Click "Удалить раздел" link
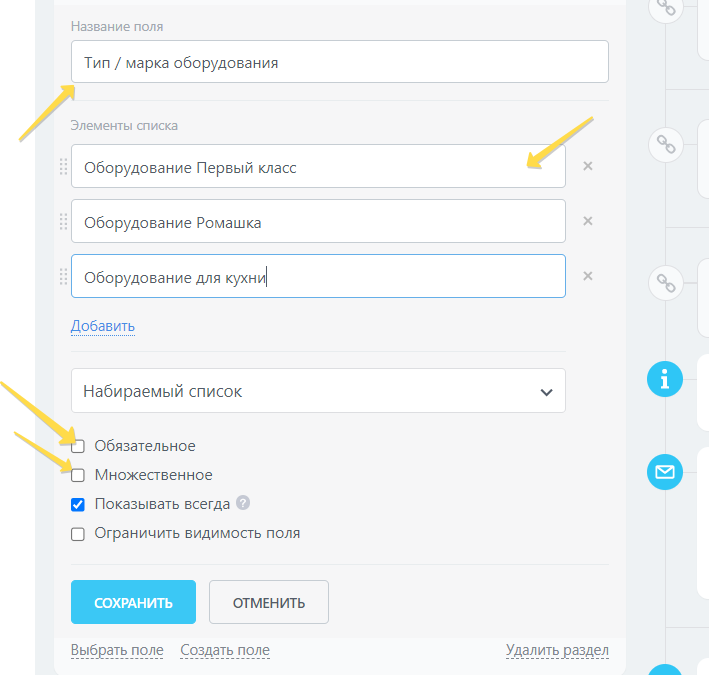Screen dimensions: 709x675 tap(557, 650)
